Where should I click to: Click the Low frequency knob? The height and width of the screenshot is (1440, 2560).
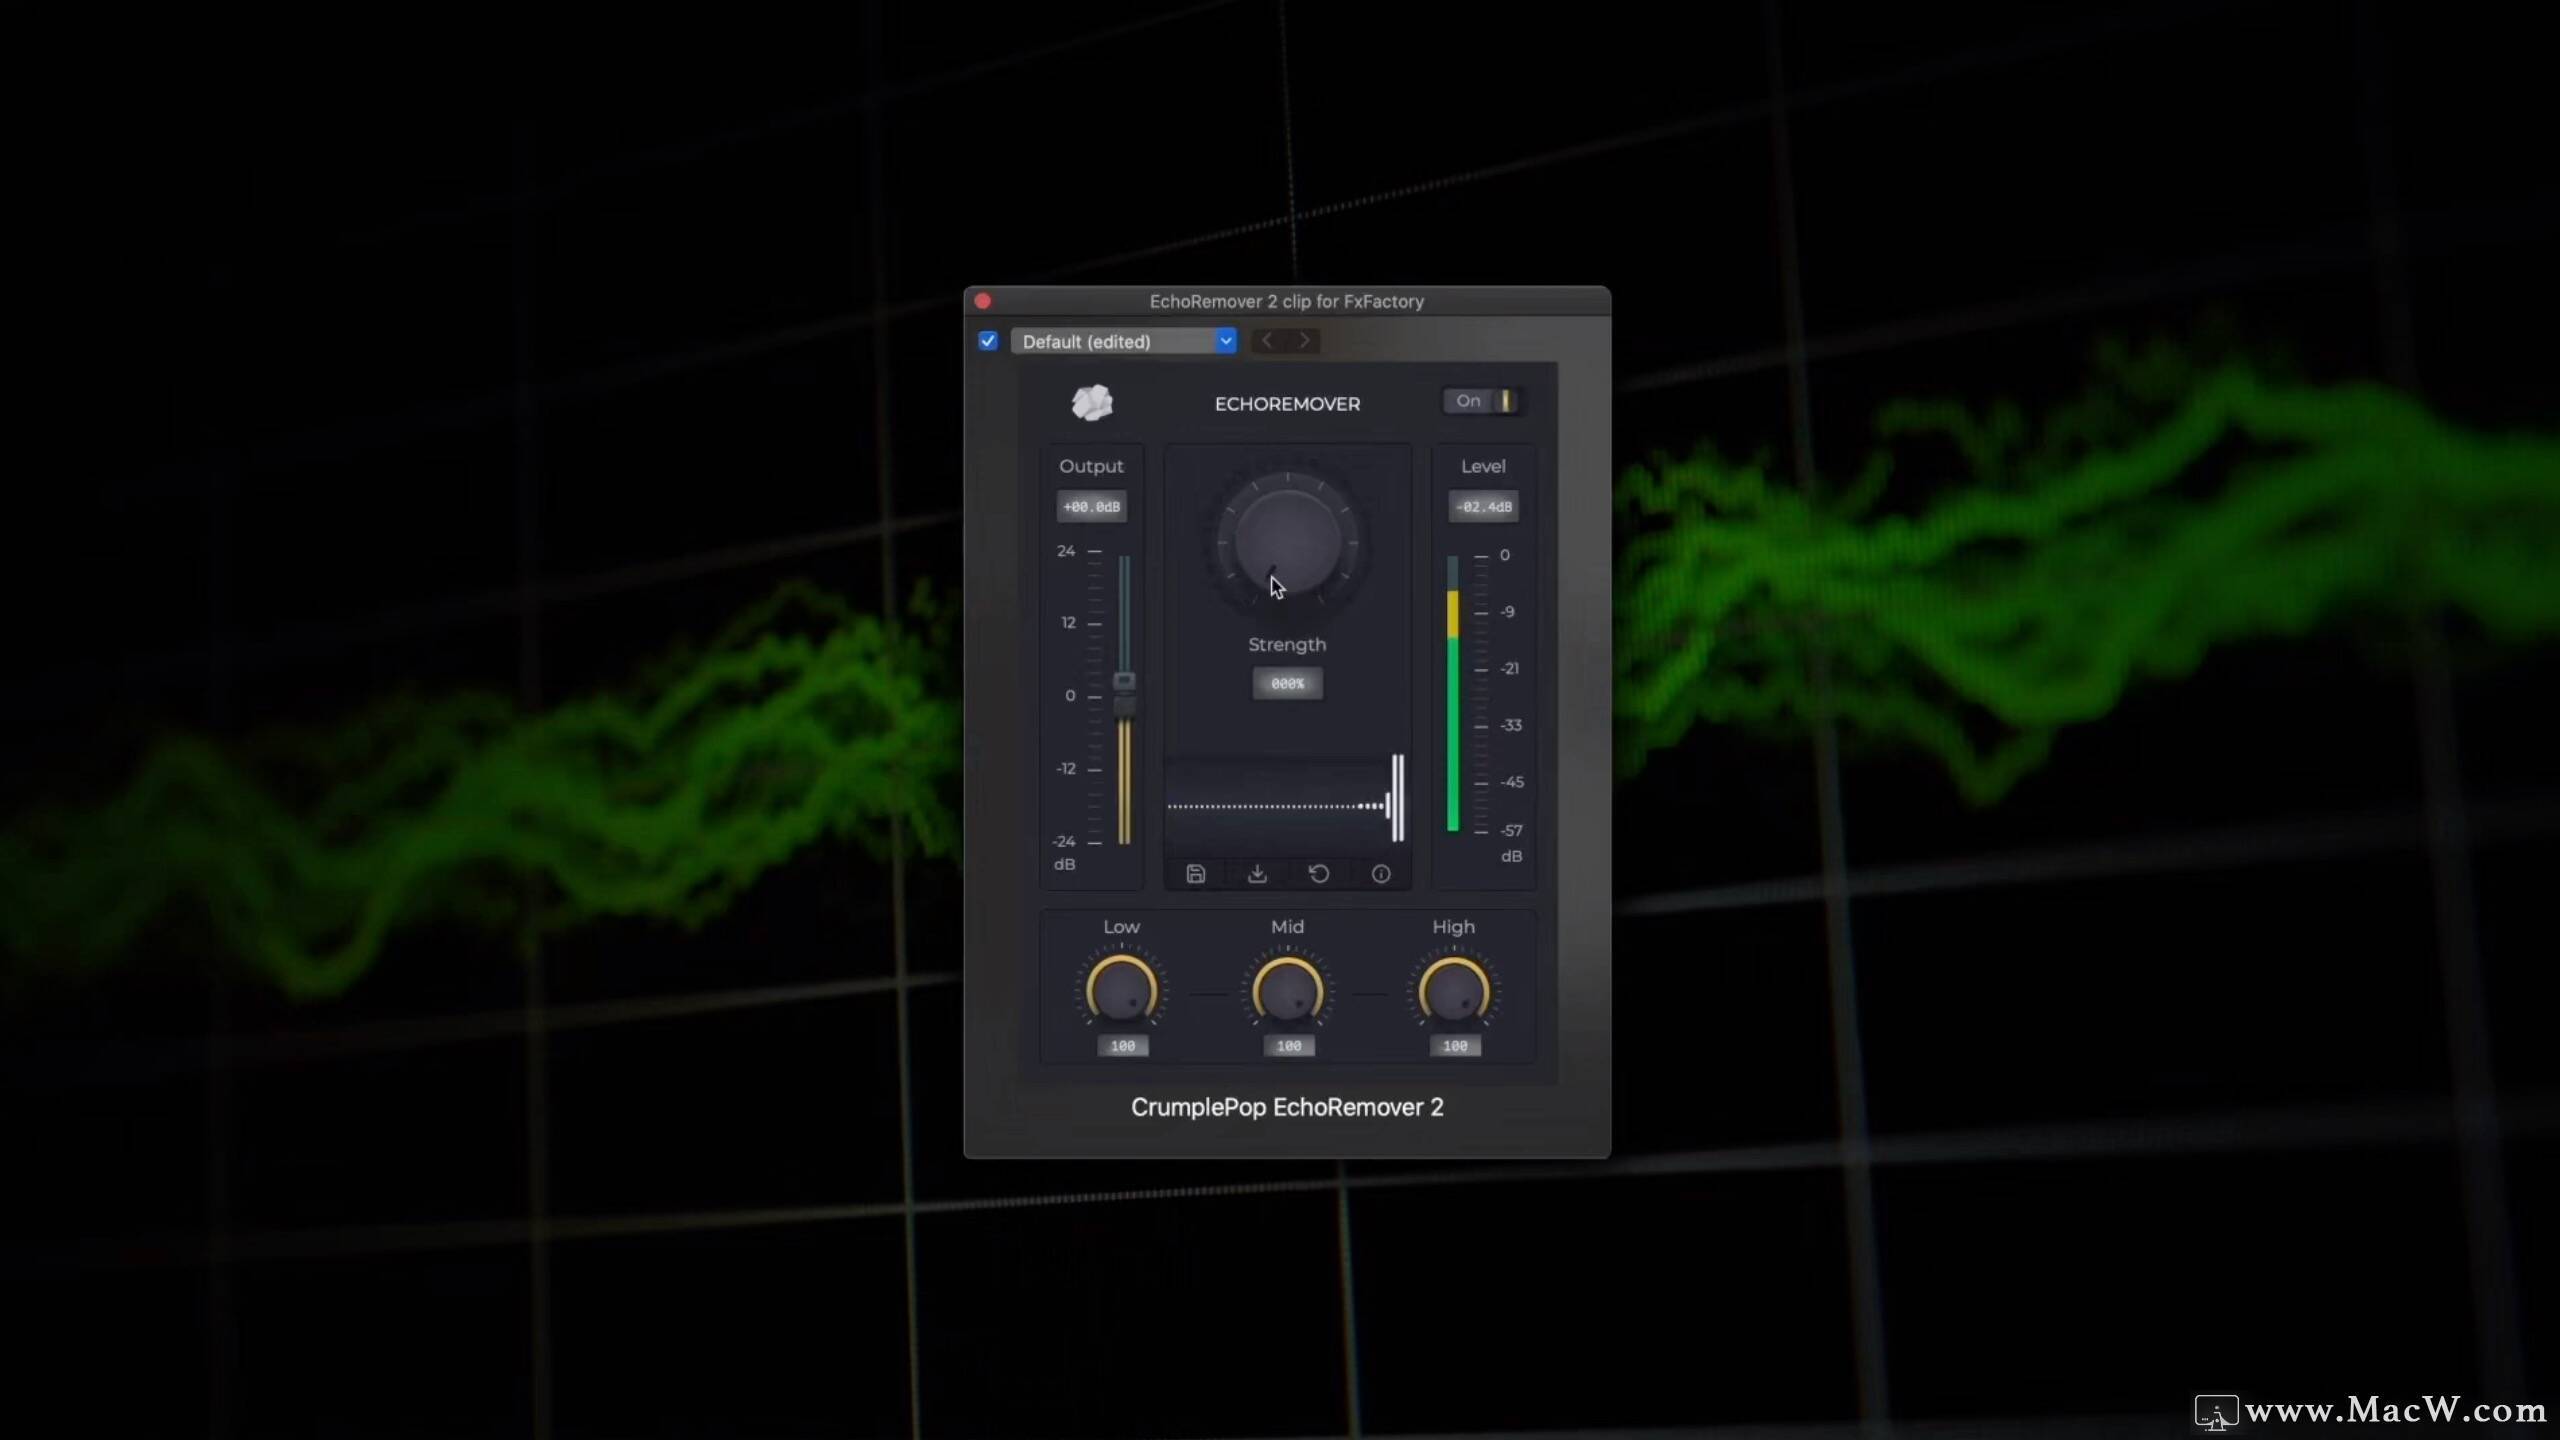[1122, 991]
